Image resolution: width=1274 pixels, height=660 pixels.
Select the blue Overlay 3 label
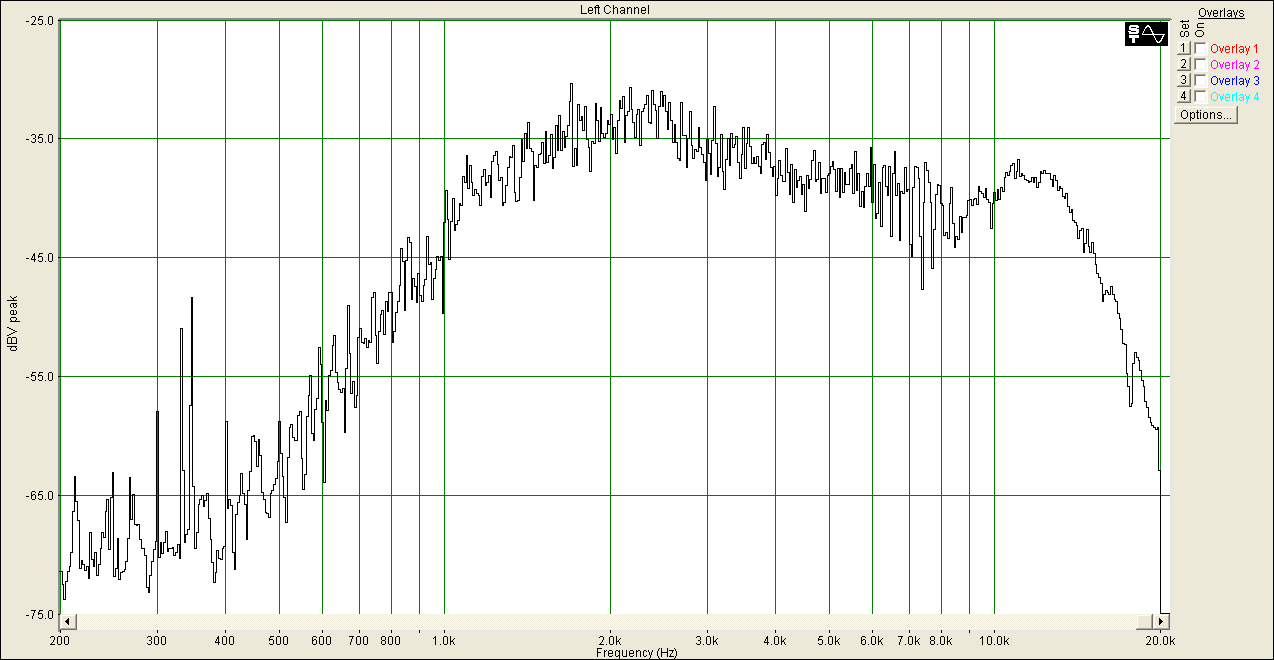pos(1234,80)
